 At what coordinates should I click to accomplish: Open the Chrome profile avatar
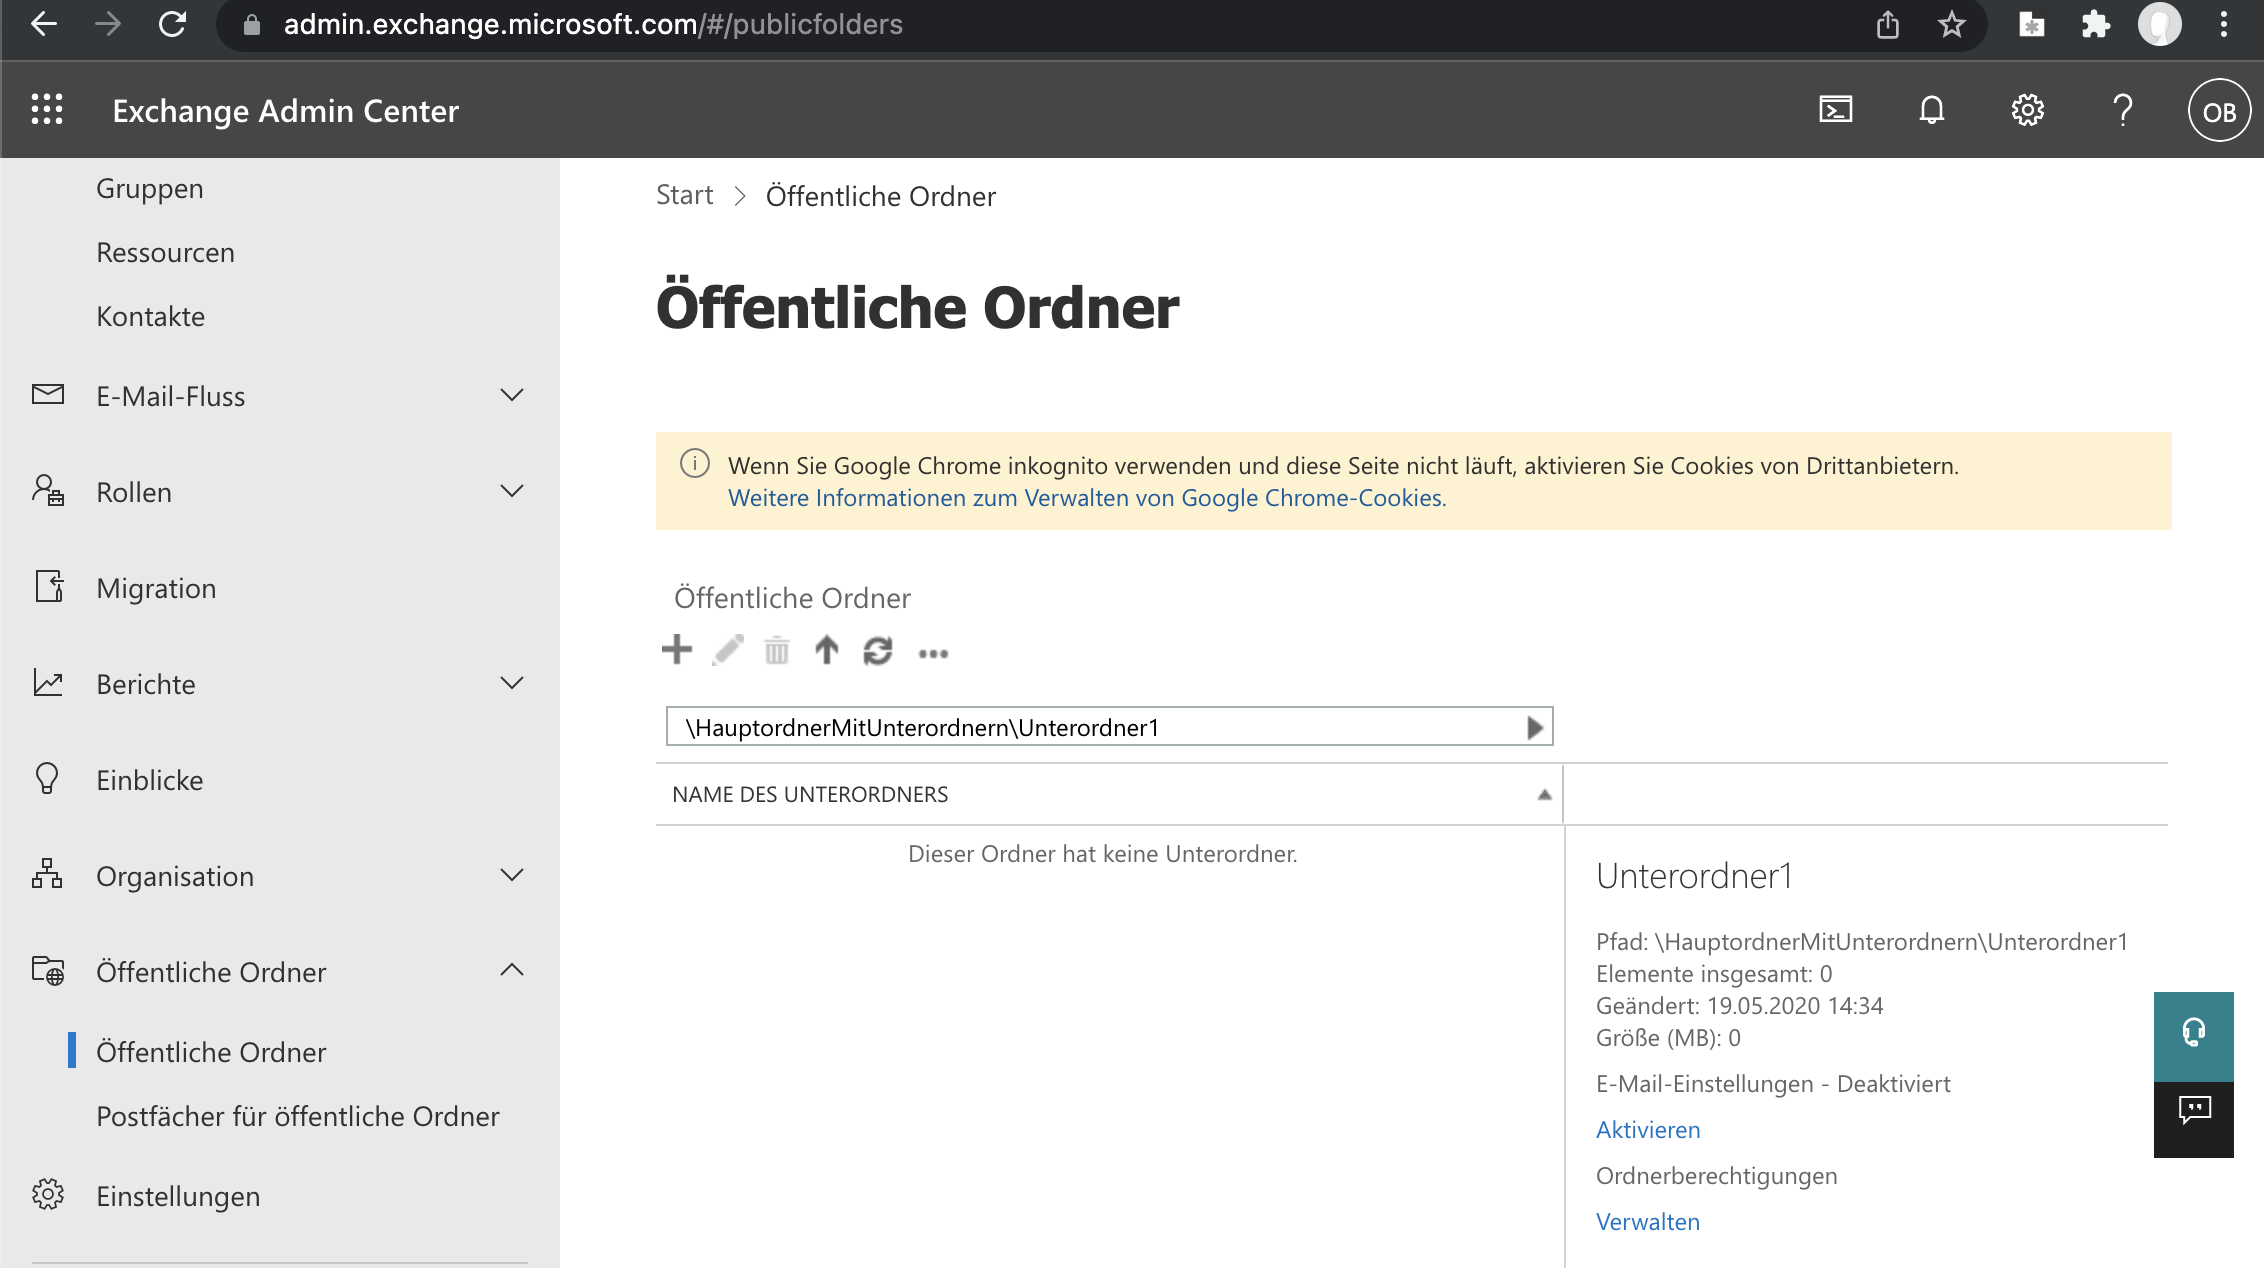[x=2159, y=24]
